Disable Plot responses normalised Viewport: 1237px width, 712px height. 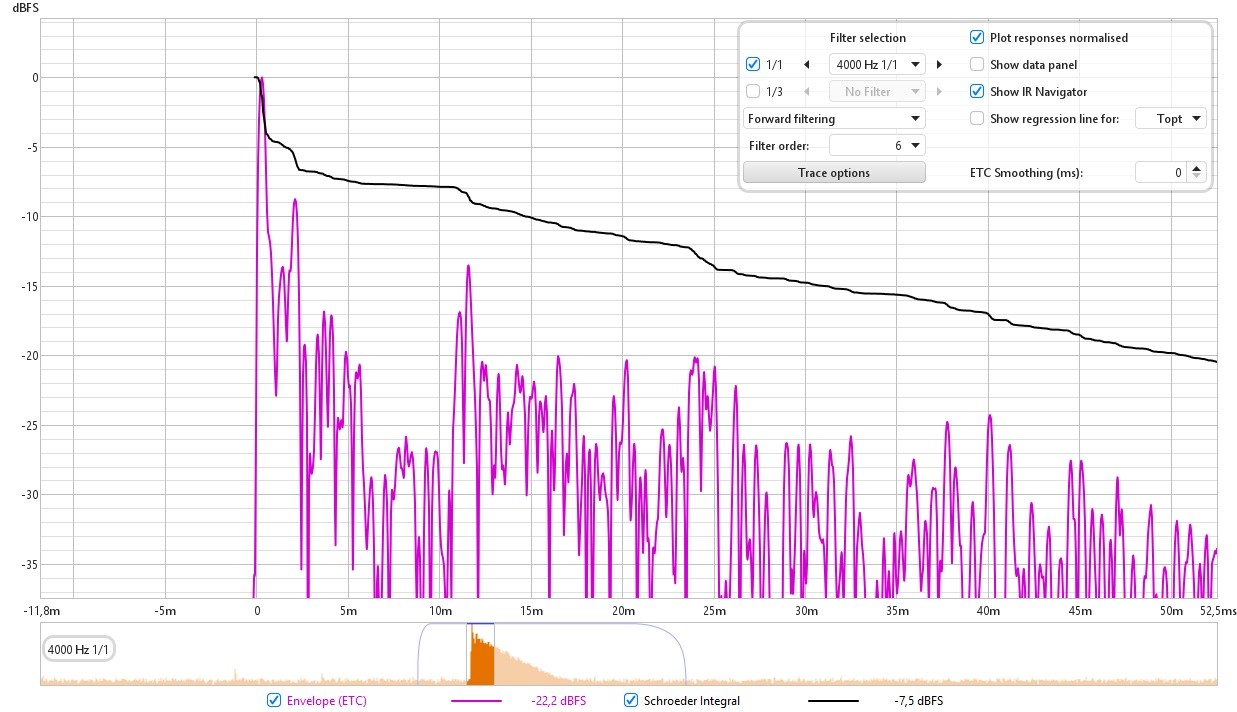point(977,38)
